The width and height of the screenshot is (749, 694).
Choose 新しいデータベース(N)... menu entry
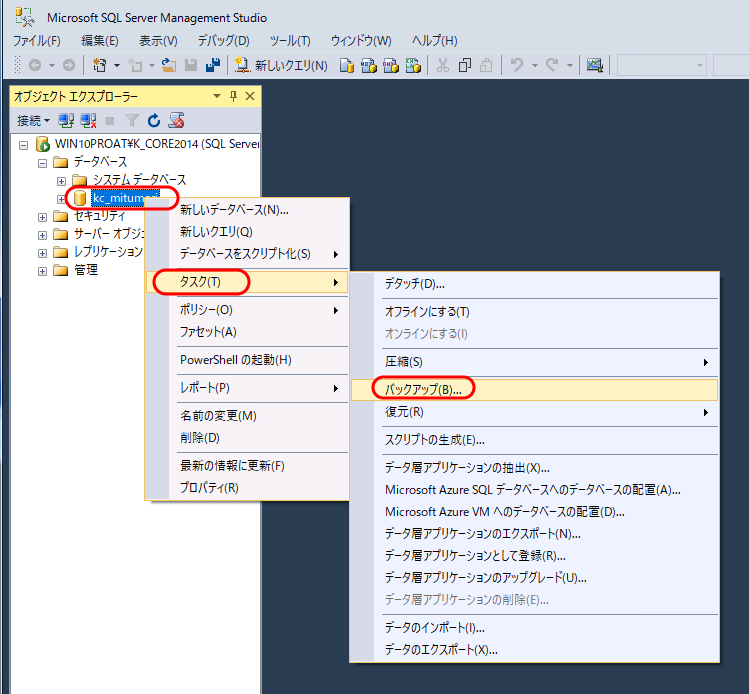click(x=247, y=210)
